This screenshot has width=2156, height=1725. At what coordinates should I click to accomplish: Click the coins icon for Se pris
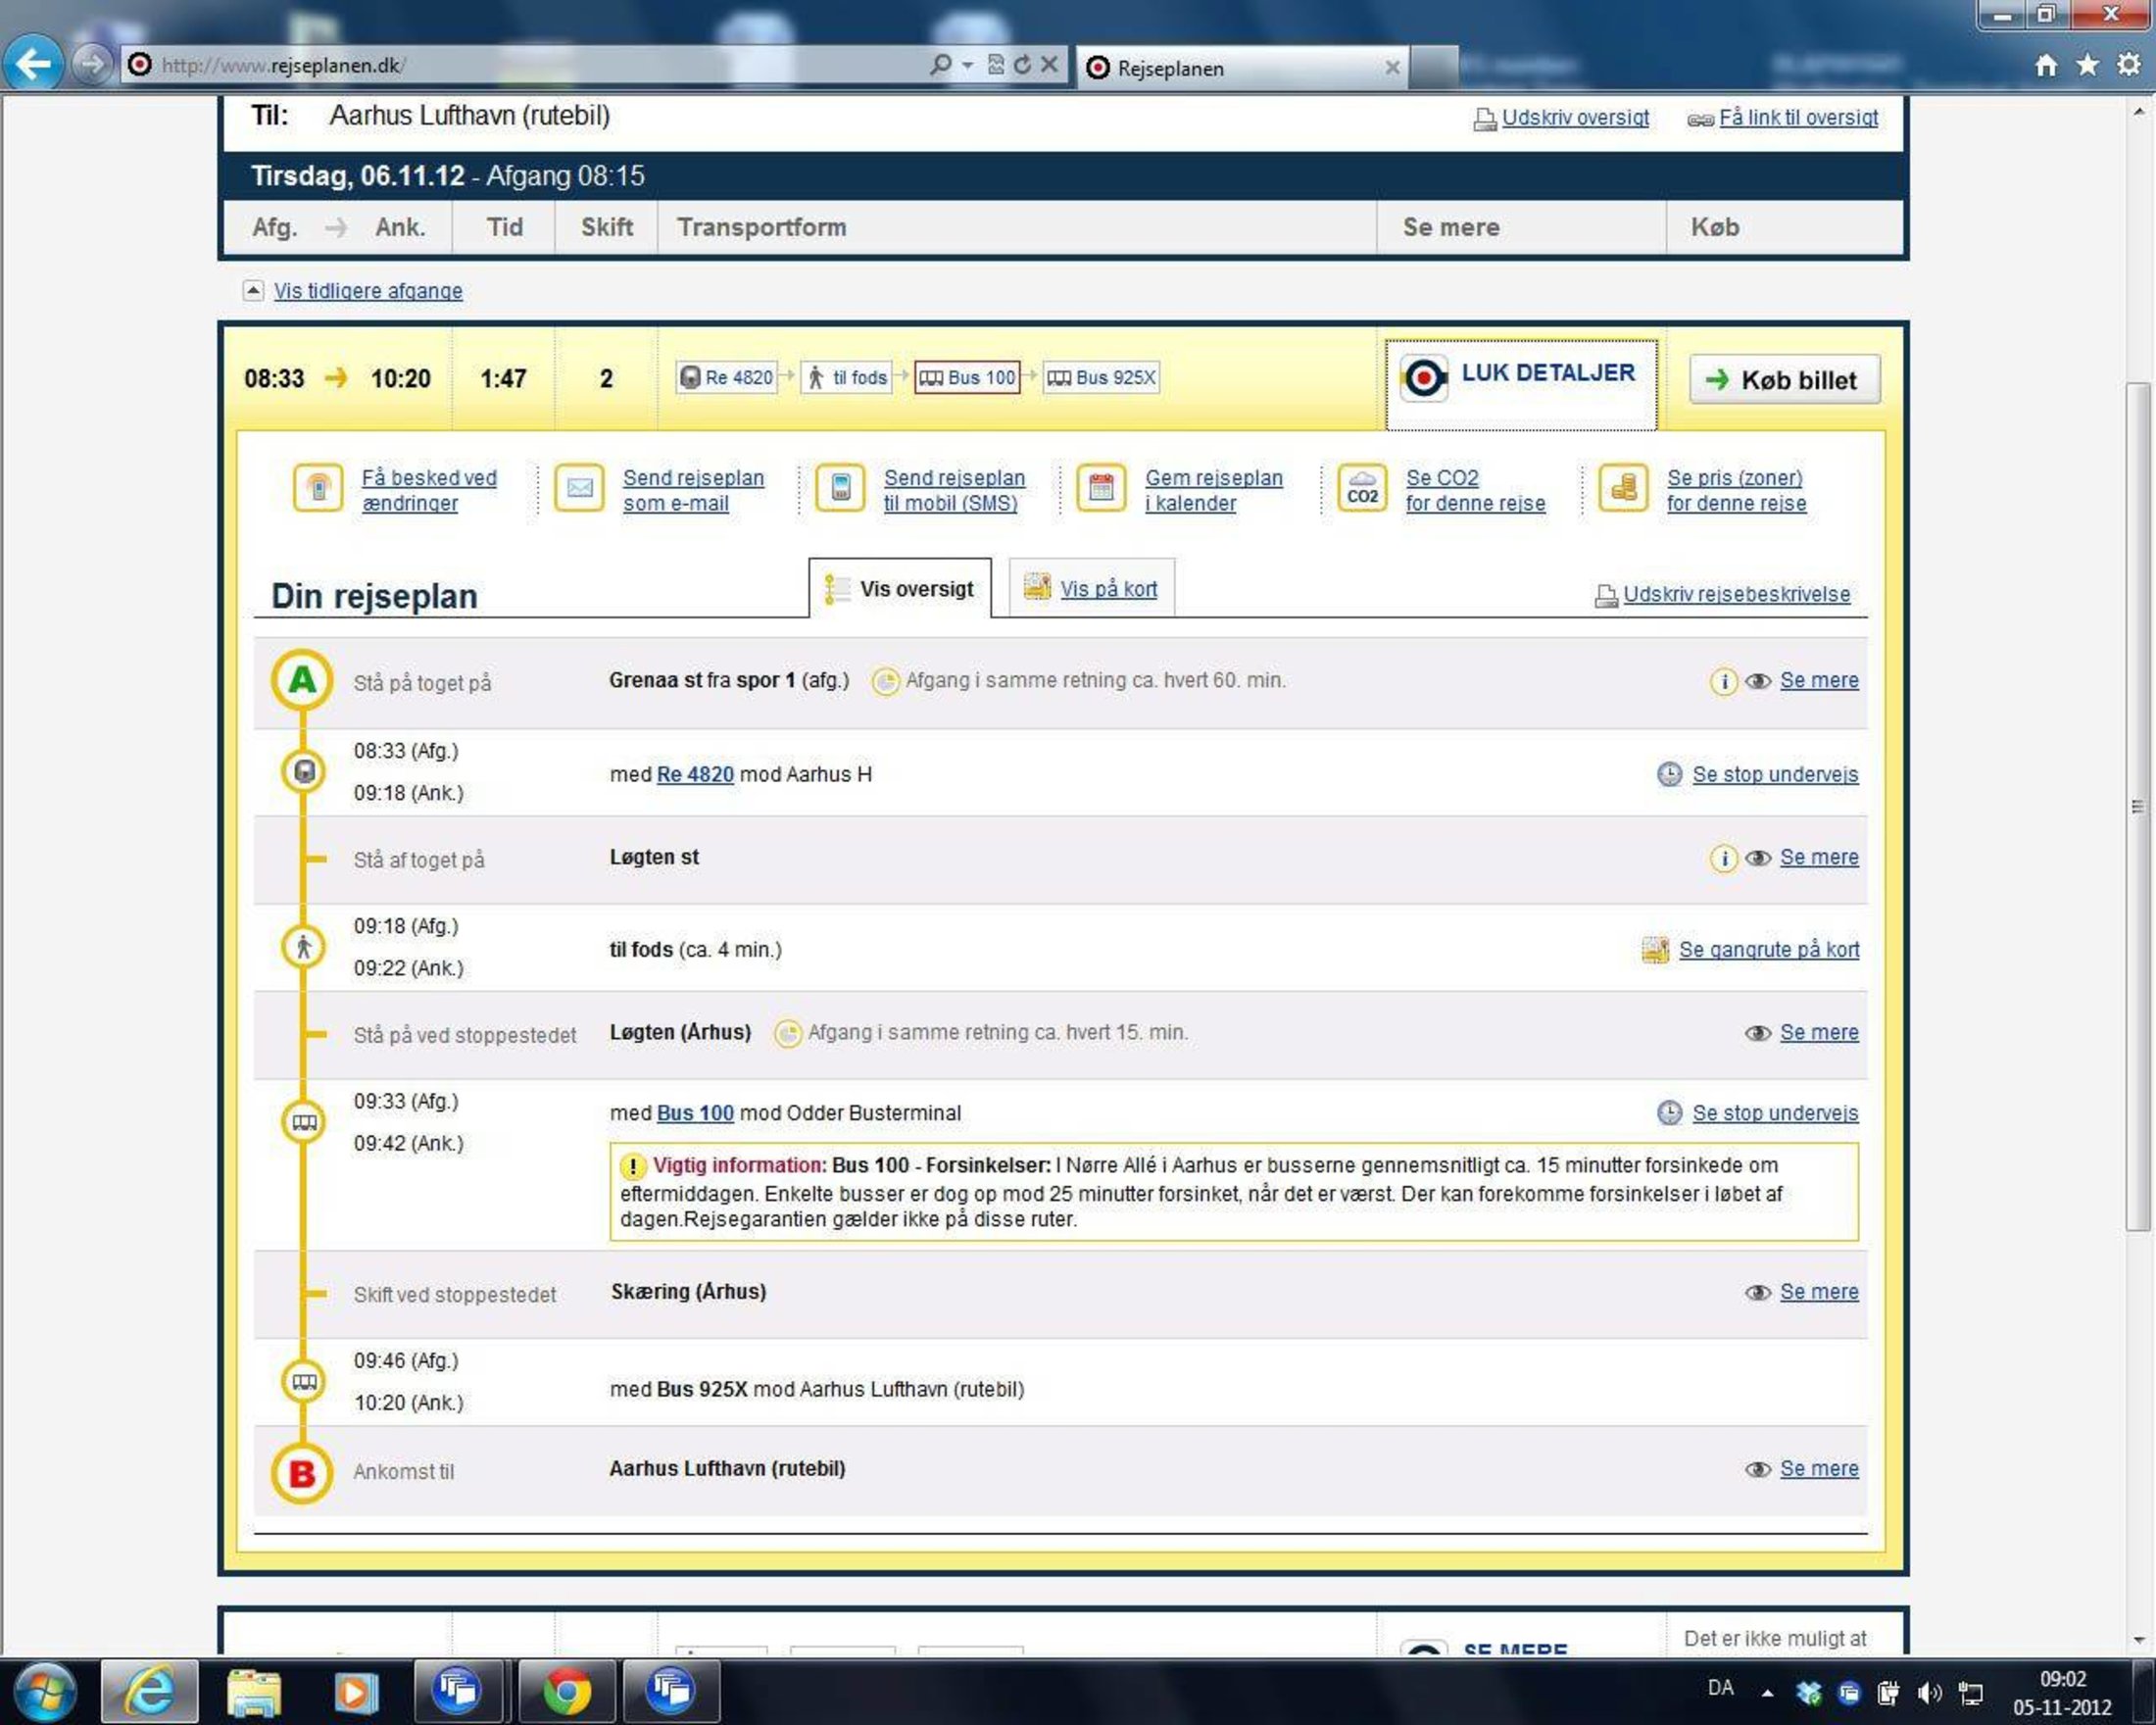(1623, 489)
